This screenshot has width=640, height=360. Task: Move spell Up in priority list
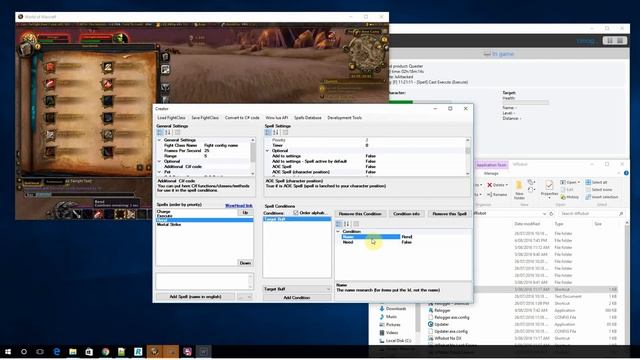[x=245, y=213]
